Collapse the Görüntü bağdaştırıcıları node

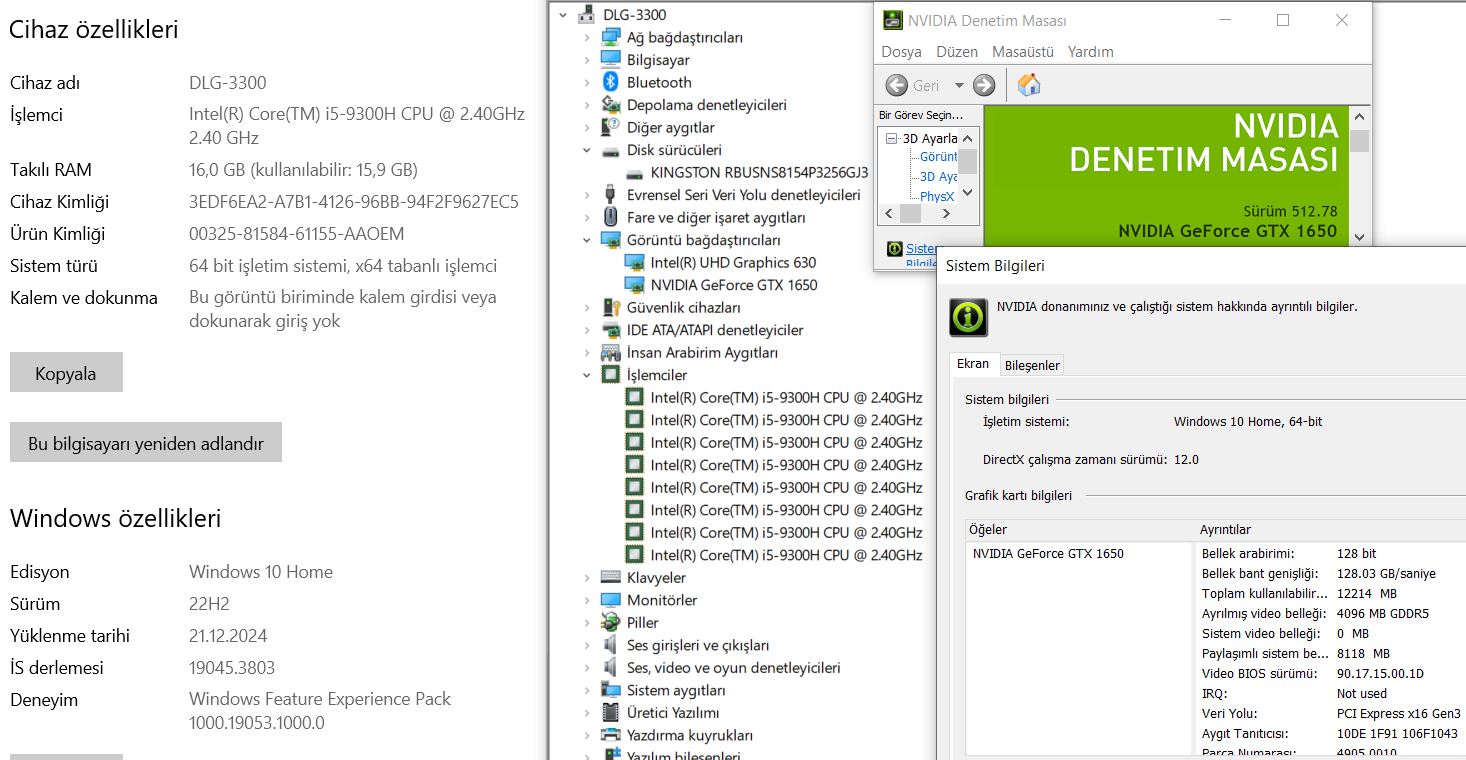(587, 240)
